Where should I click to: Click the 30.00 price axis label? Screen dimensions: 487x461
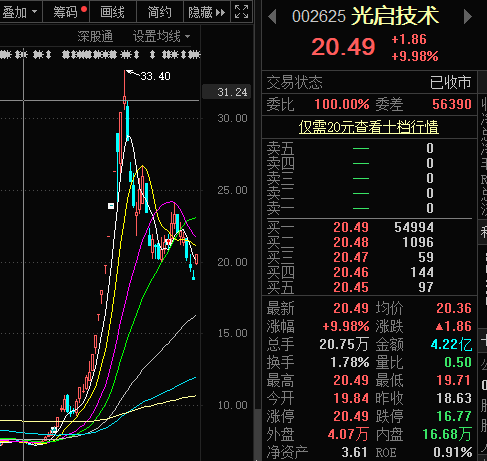pyautogui.click(x=232, y=118)
